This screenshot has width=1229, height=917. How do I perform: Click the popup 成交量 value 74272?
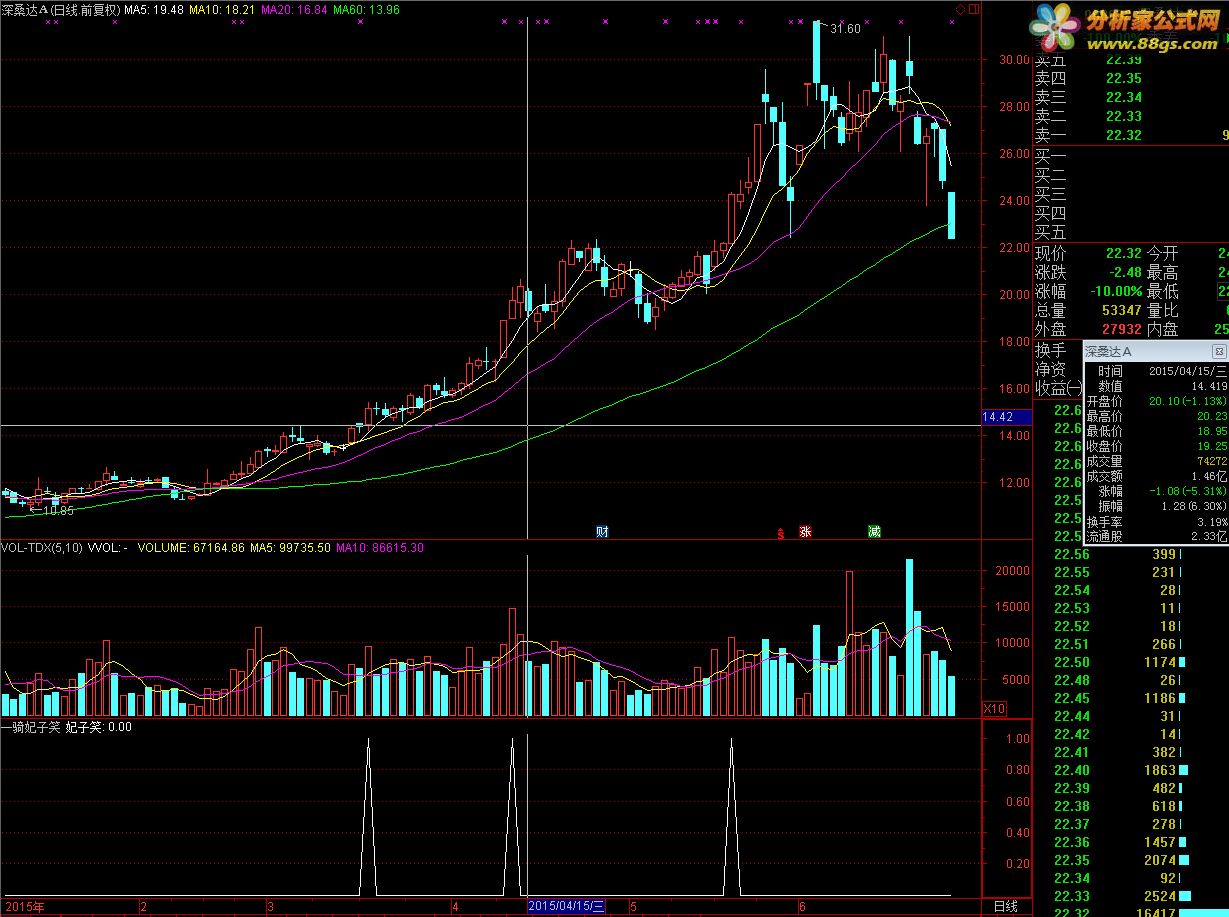1211,461
